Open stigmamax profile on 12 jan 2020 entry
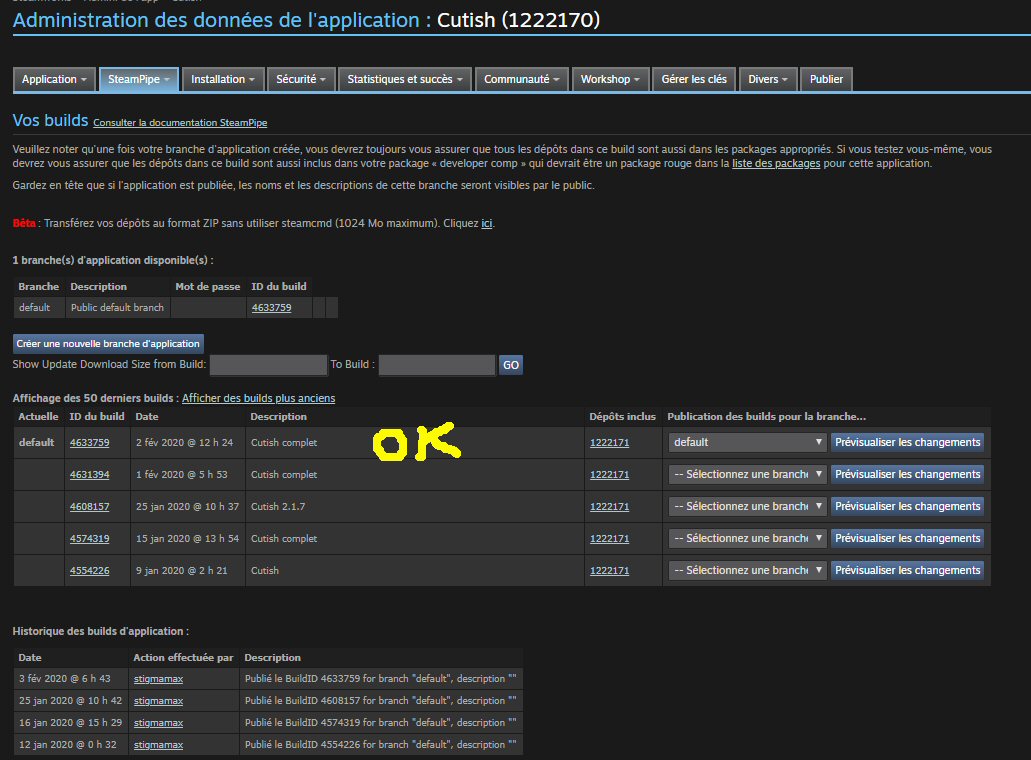The width and height of the screenshot is (1031, 760). point(158,745)
